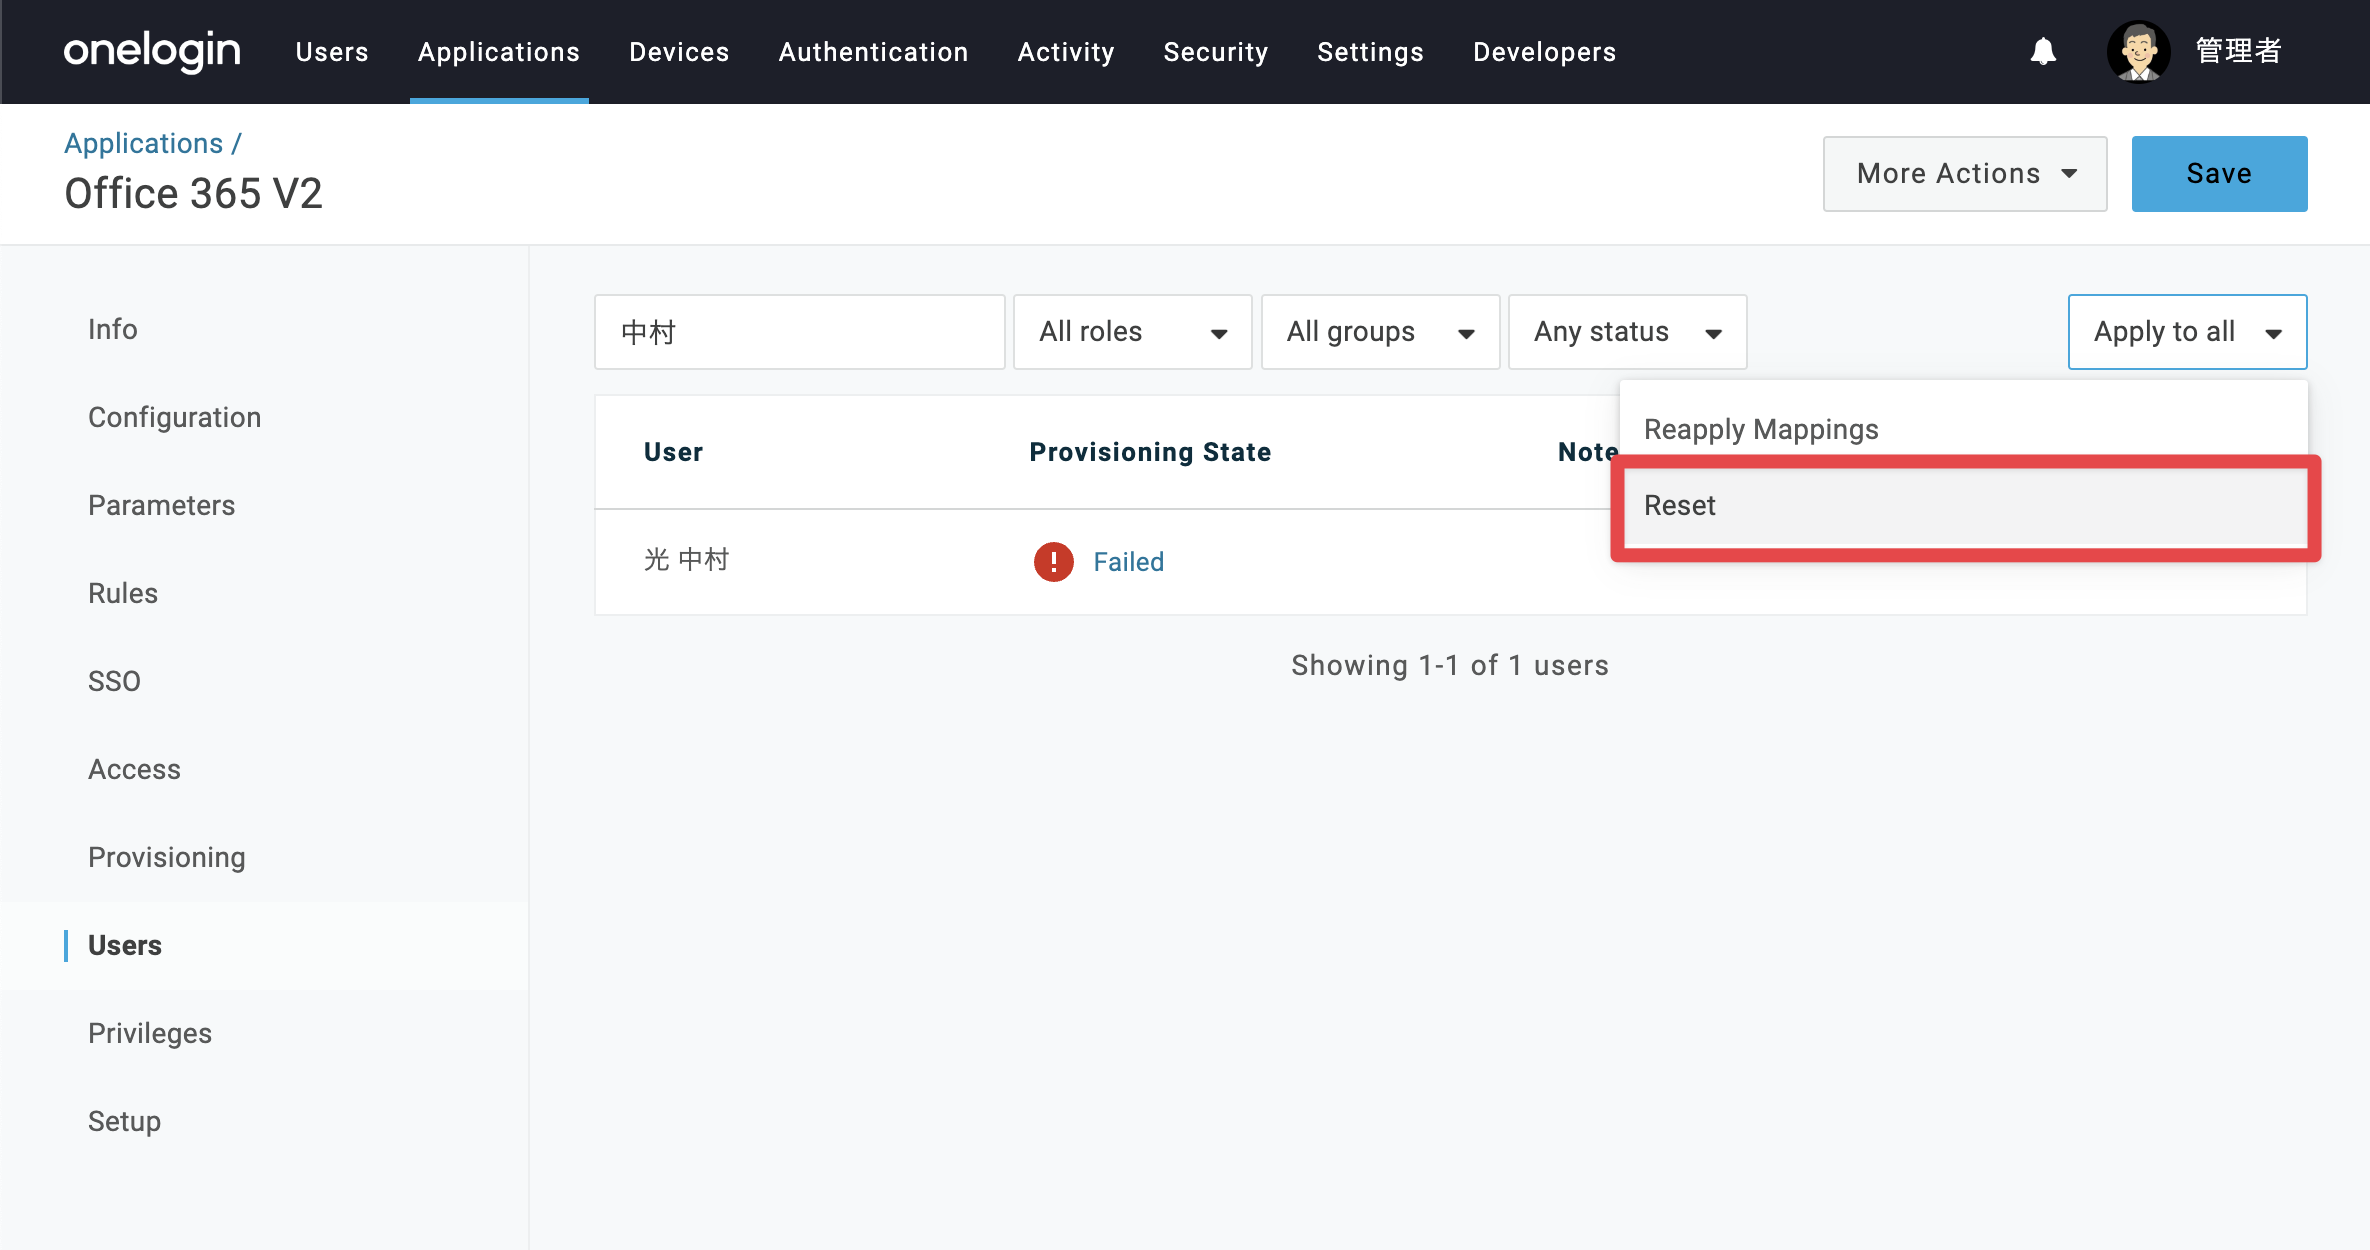This screenshot has width=2370, height=1250.
Task: Toggle the Apply to all dropdown
Action: (x=2188, y=332)
